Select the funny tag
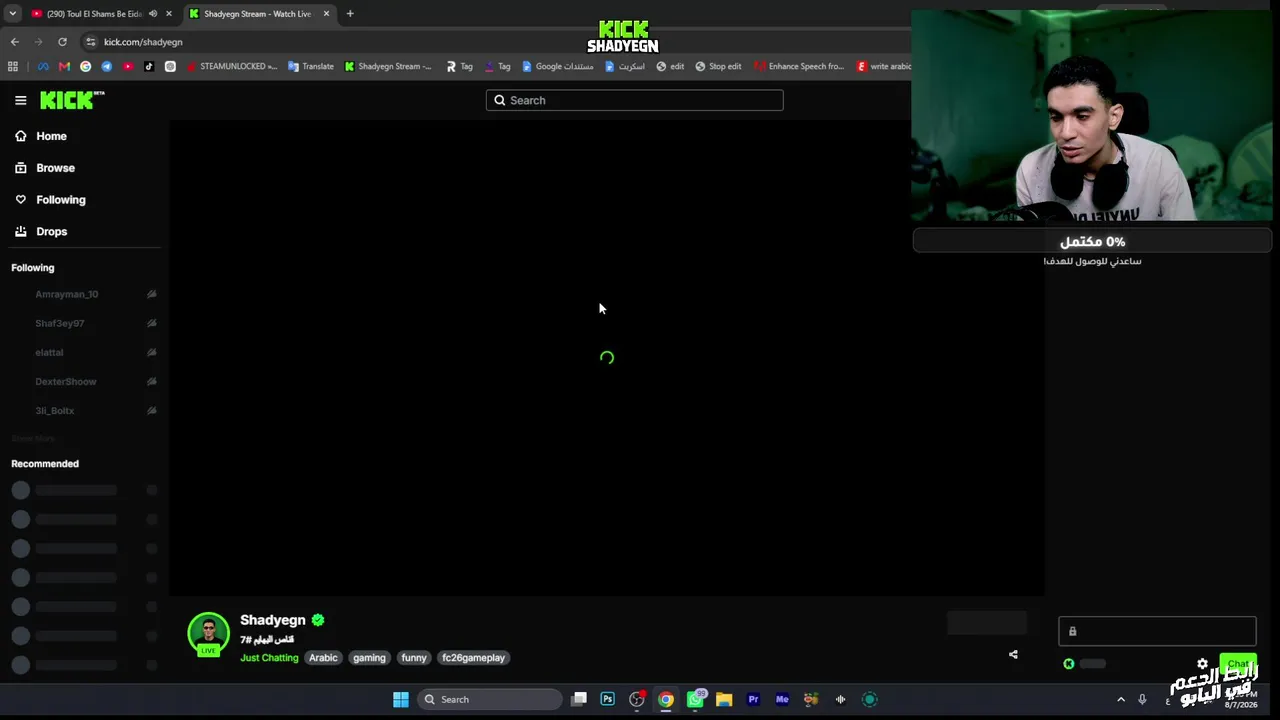 coord(414,658)
